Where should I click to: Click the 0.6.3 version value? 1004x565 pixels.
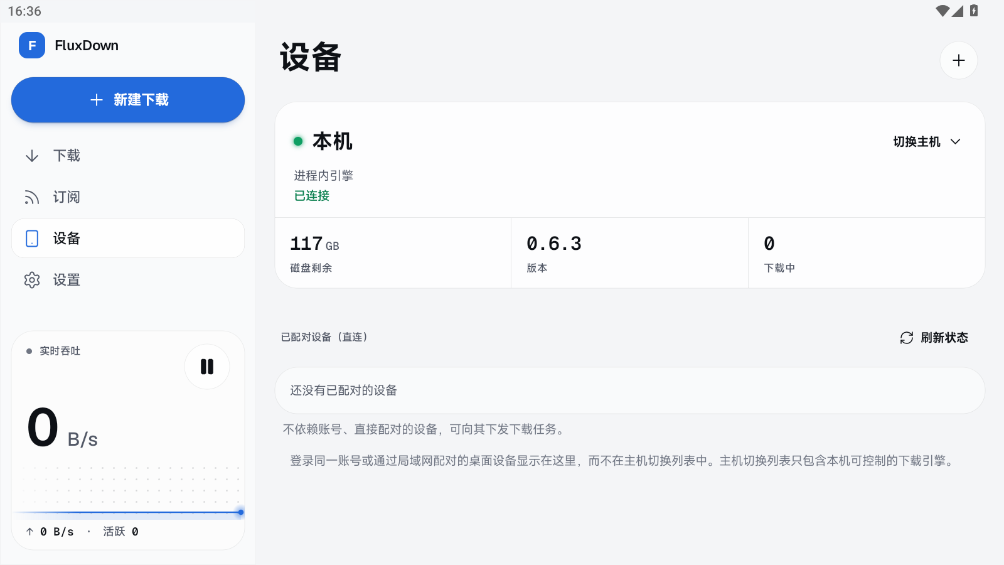[554, 244]
